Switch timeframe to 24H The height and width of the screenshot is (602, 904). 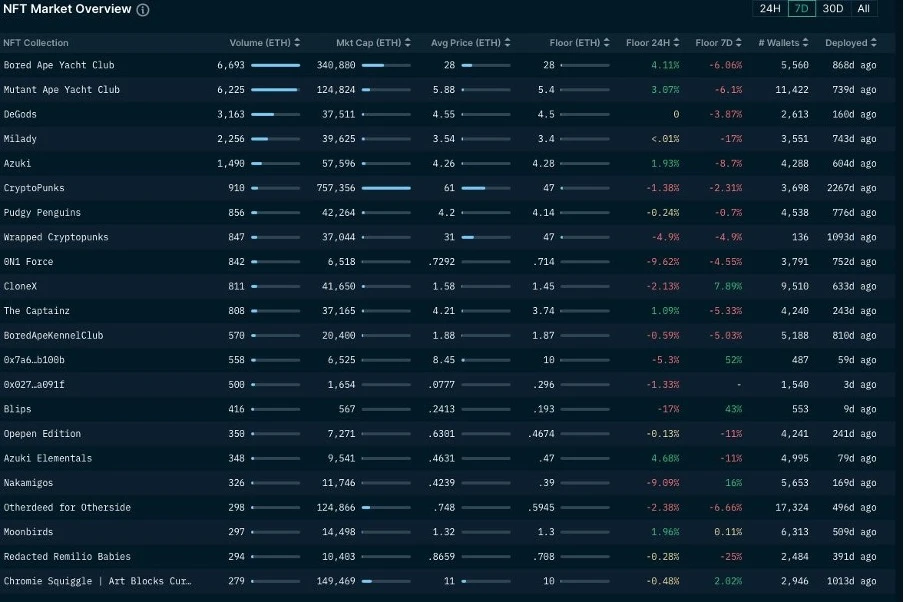click(770, 9)
